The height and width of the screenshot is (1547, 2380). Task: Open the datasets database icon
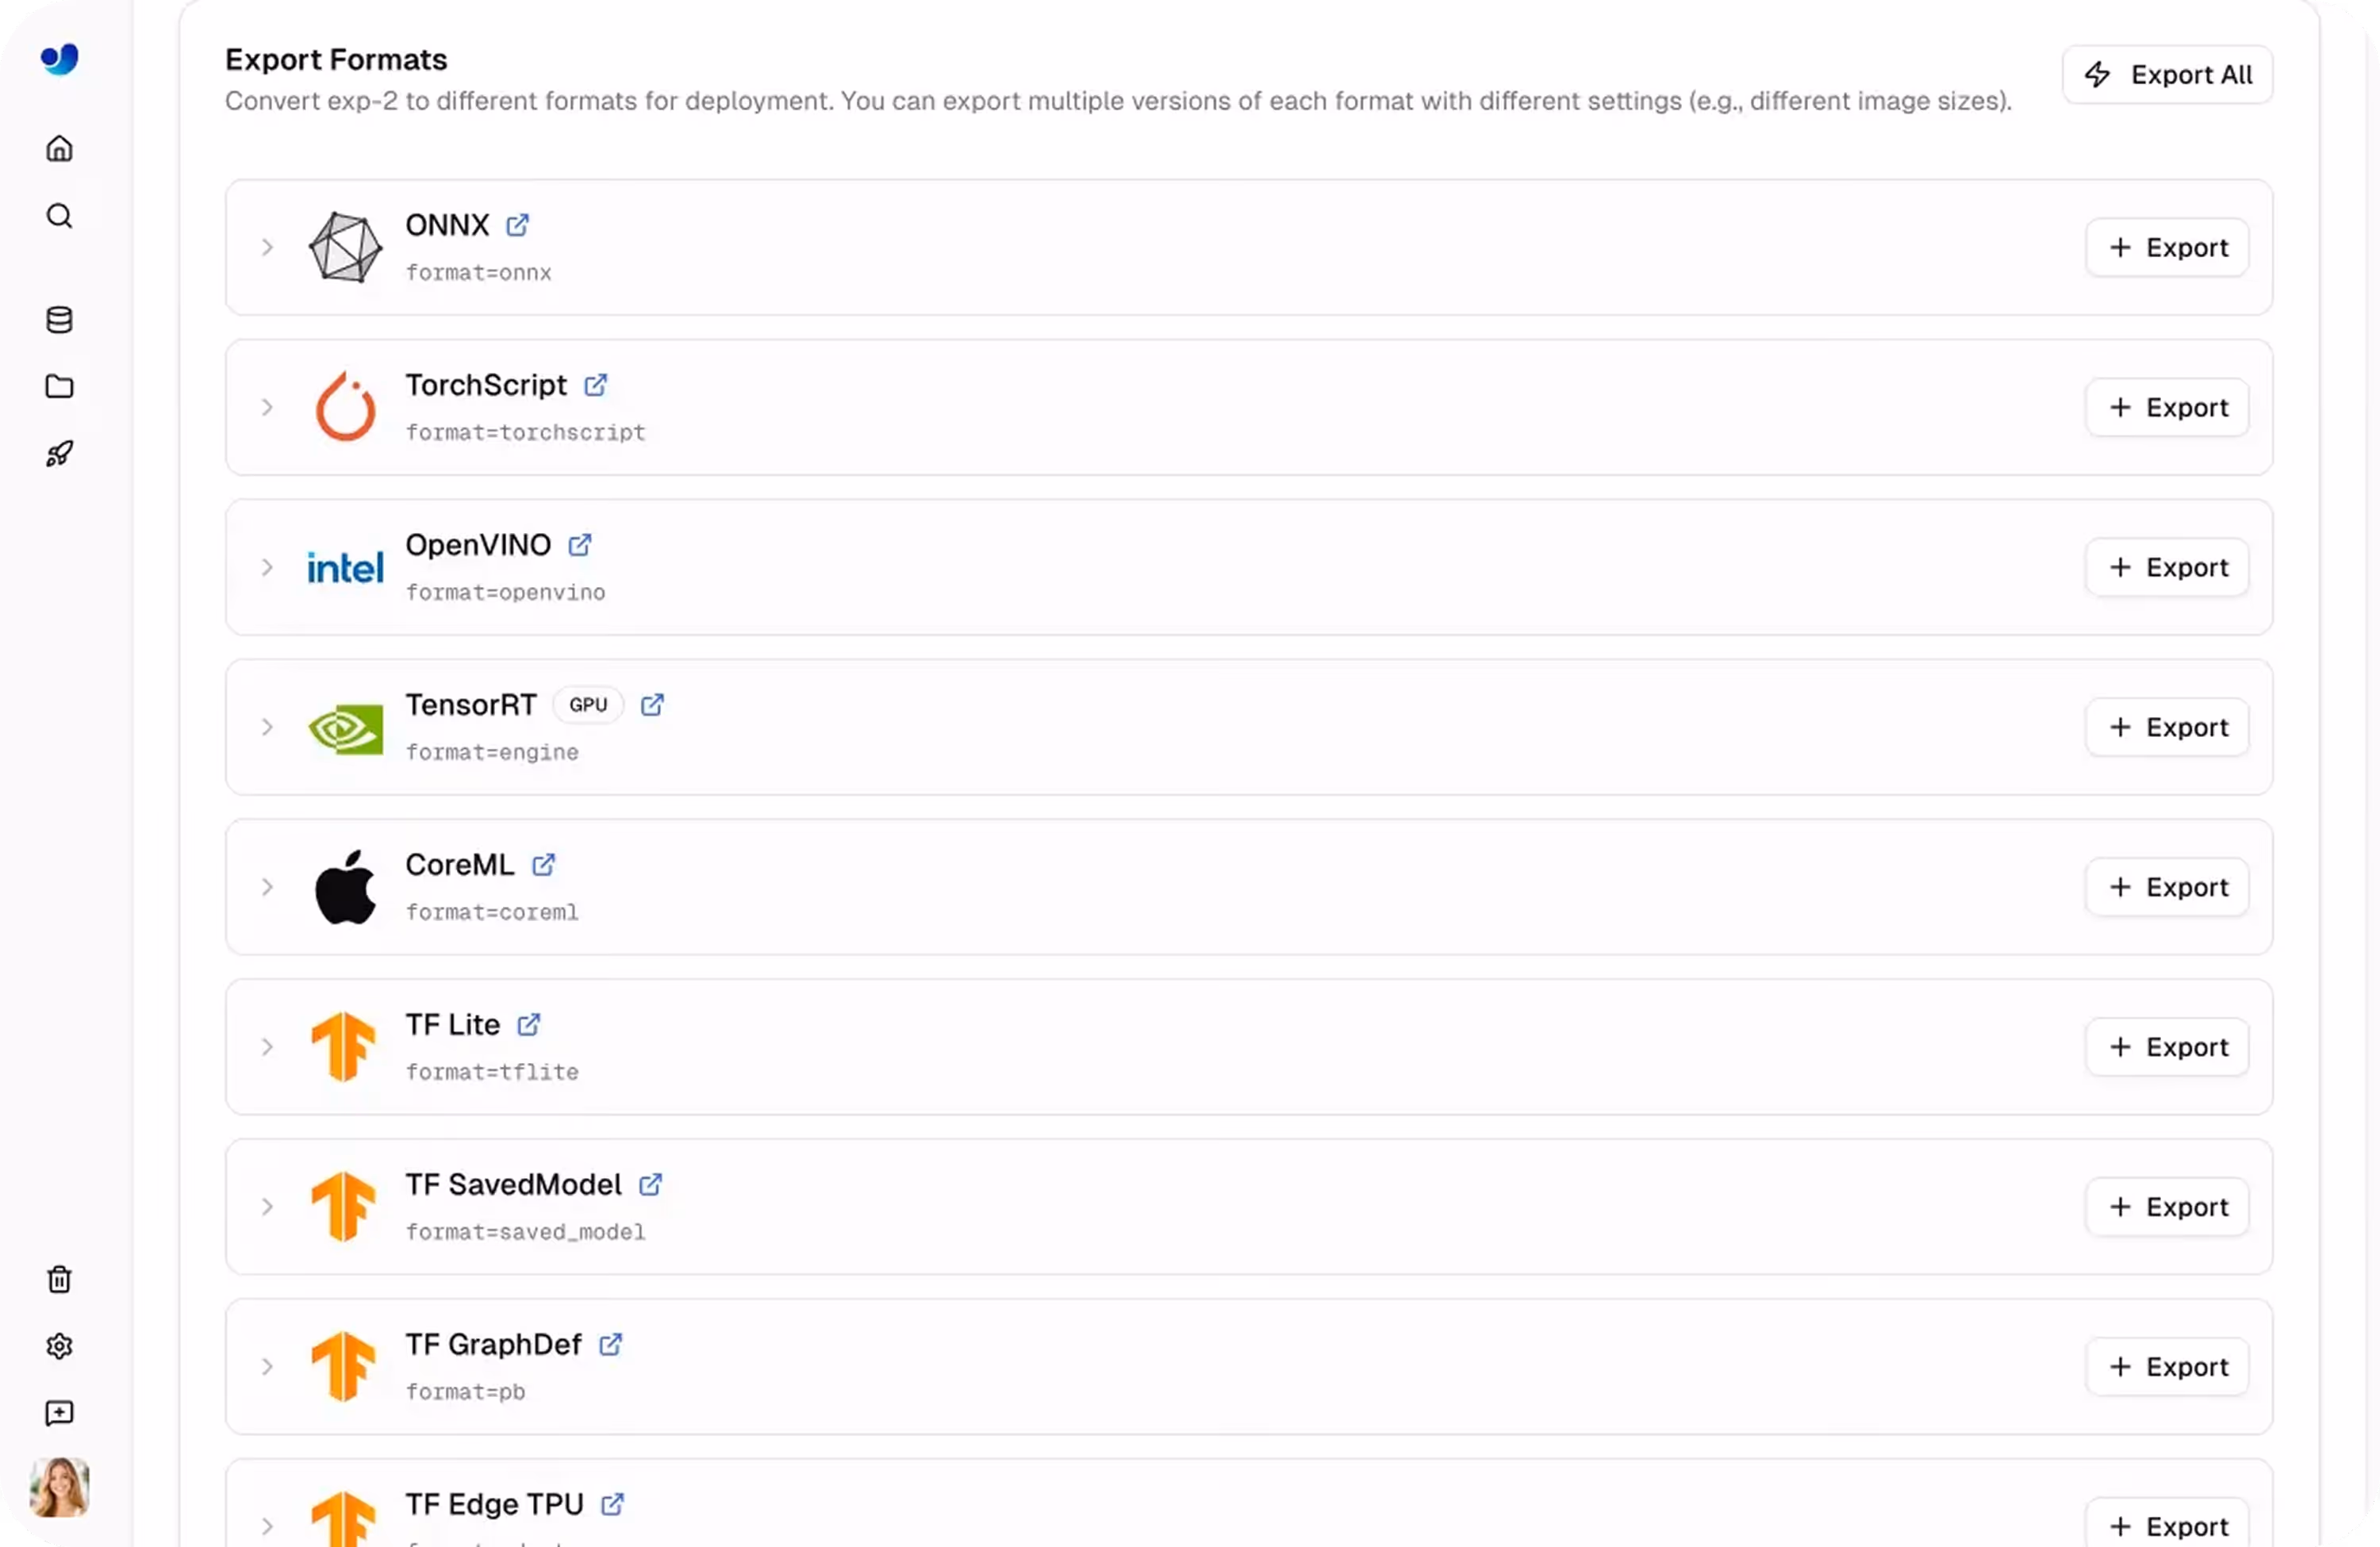[x=59, y=320]
